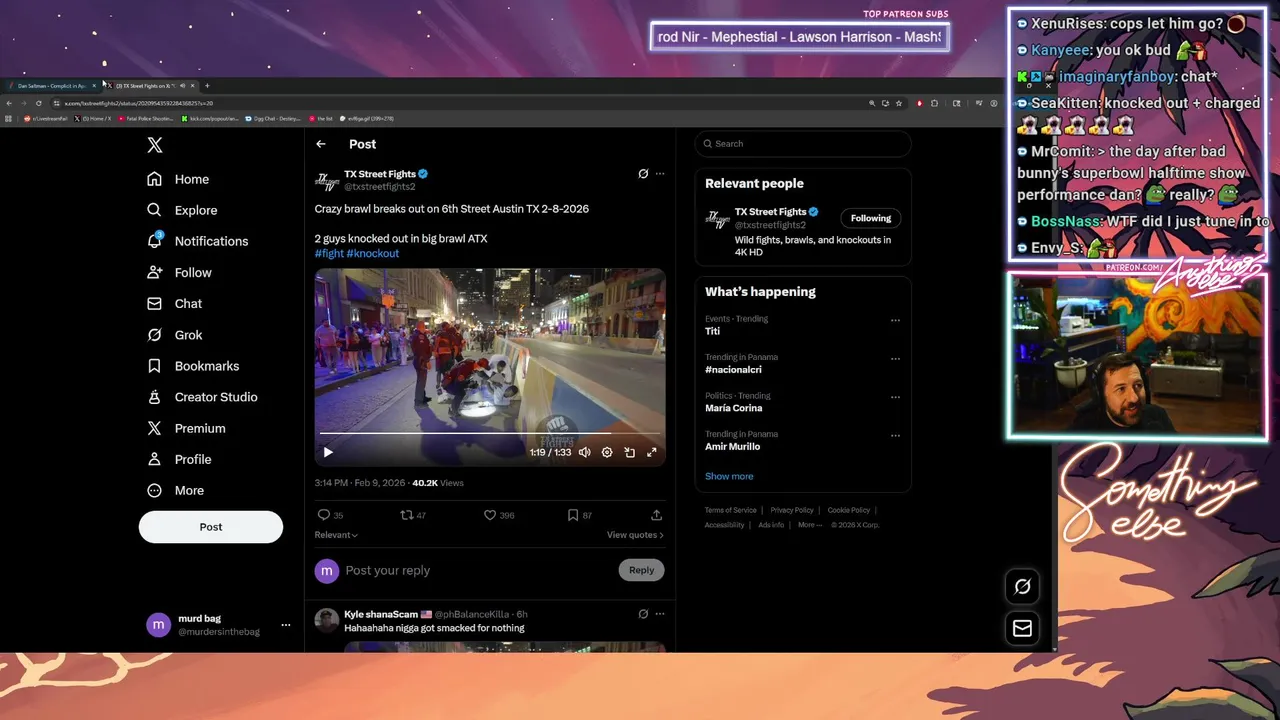Open View quotes link

(635, 535)
